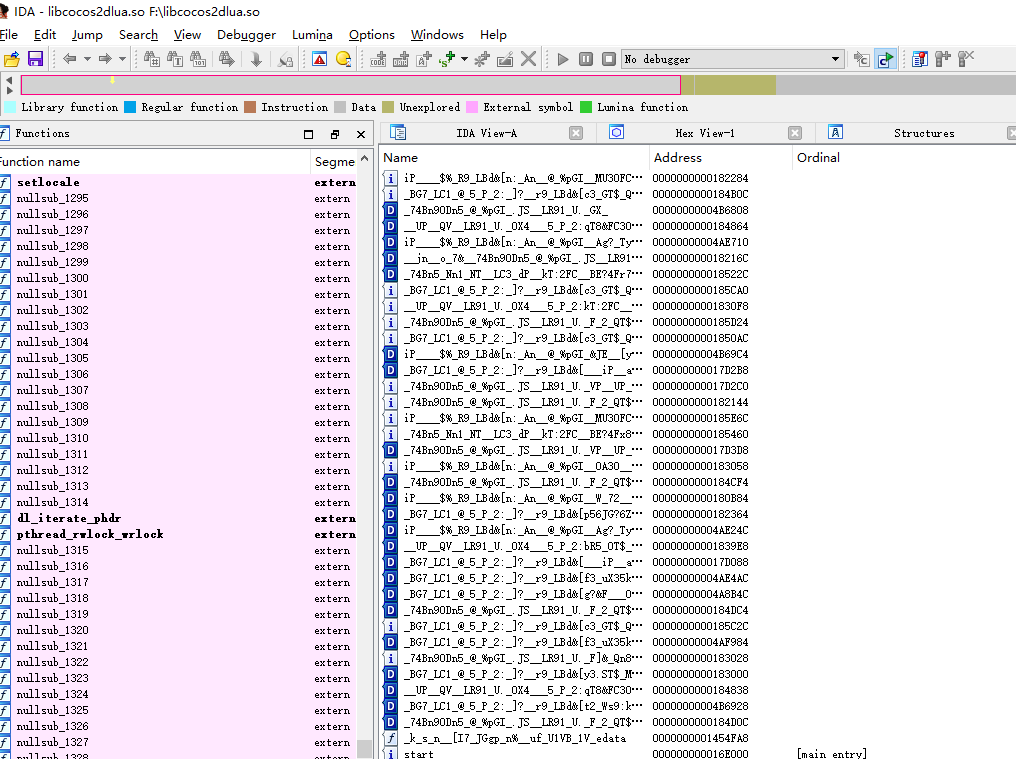Sort by the Function name column header
This screenshot has height=759, width=1016.
tap(155, 161)
